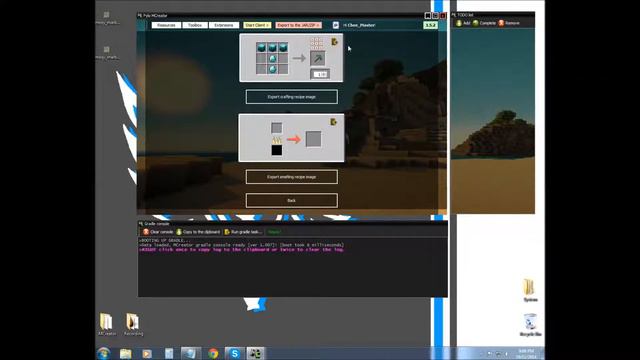Click Copy to the clipboard in Gradle console
The width and height of the screenshot is (640, 360).
pos(198,232)
